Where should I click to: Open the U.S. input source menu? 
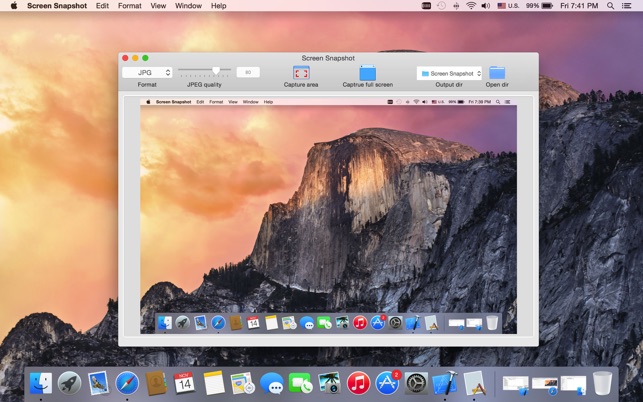point(508,6)
